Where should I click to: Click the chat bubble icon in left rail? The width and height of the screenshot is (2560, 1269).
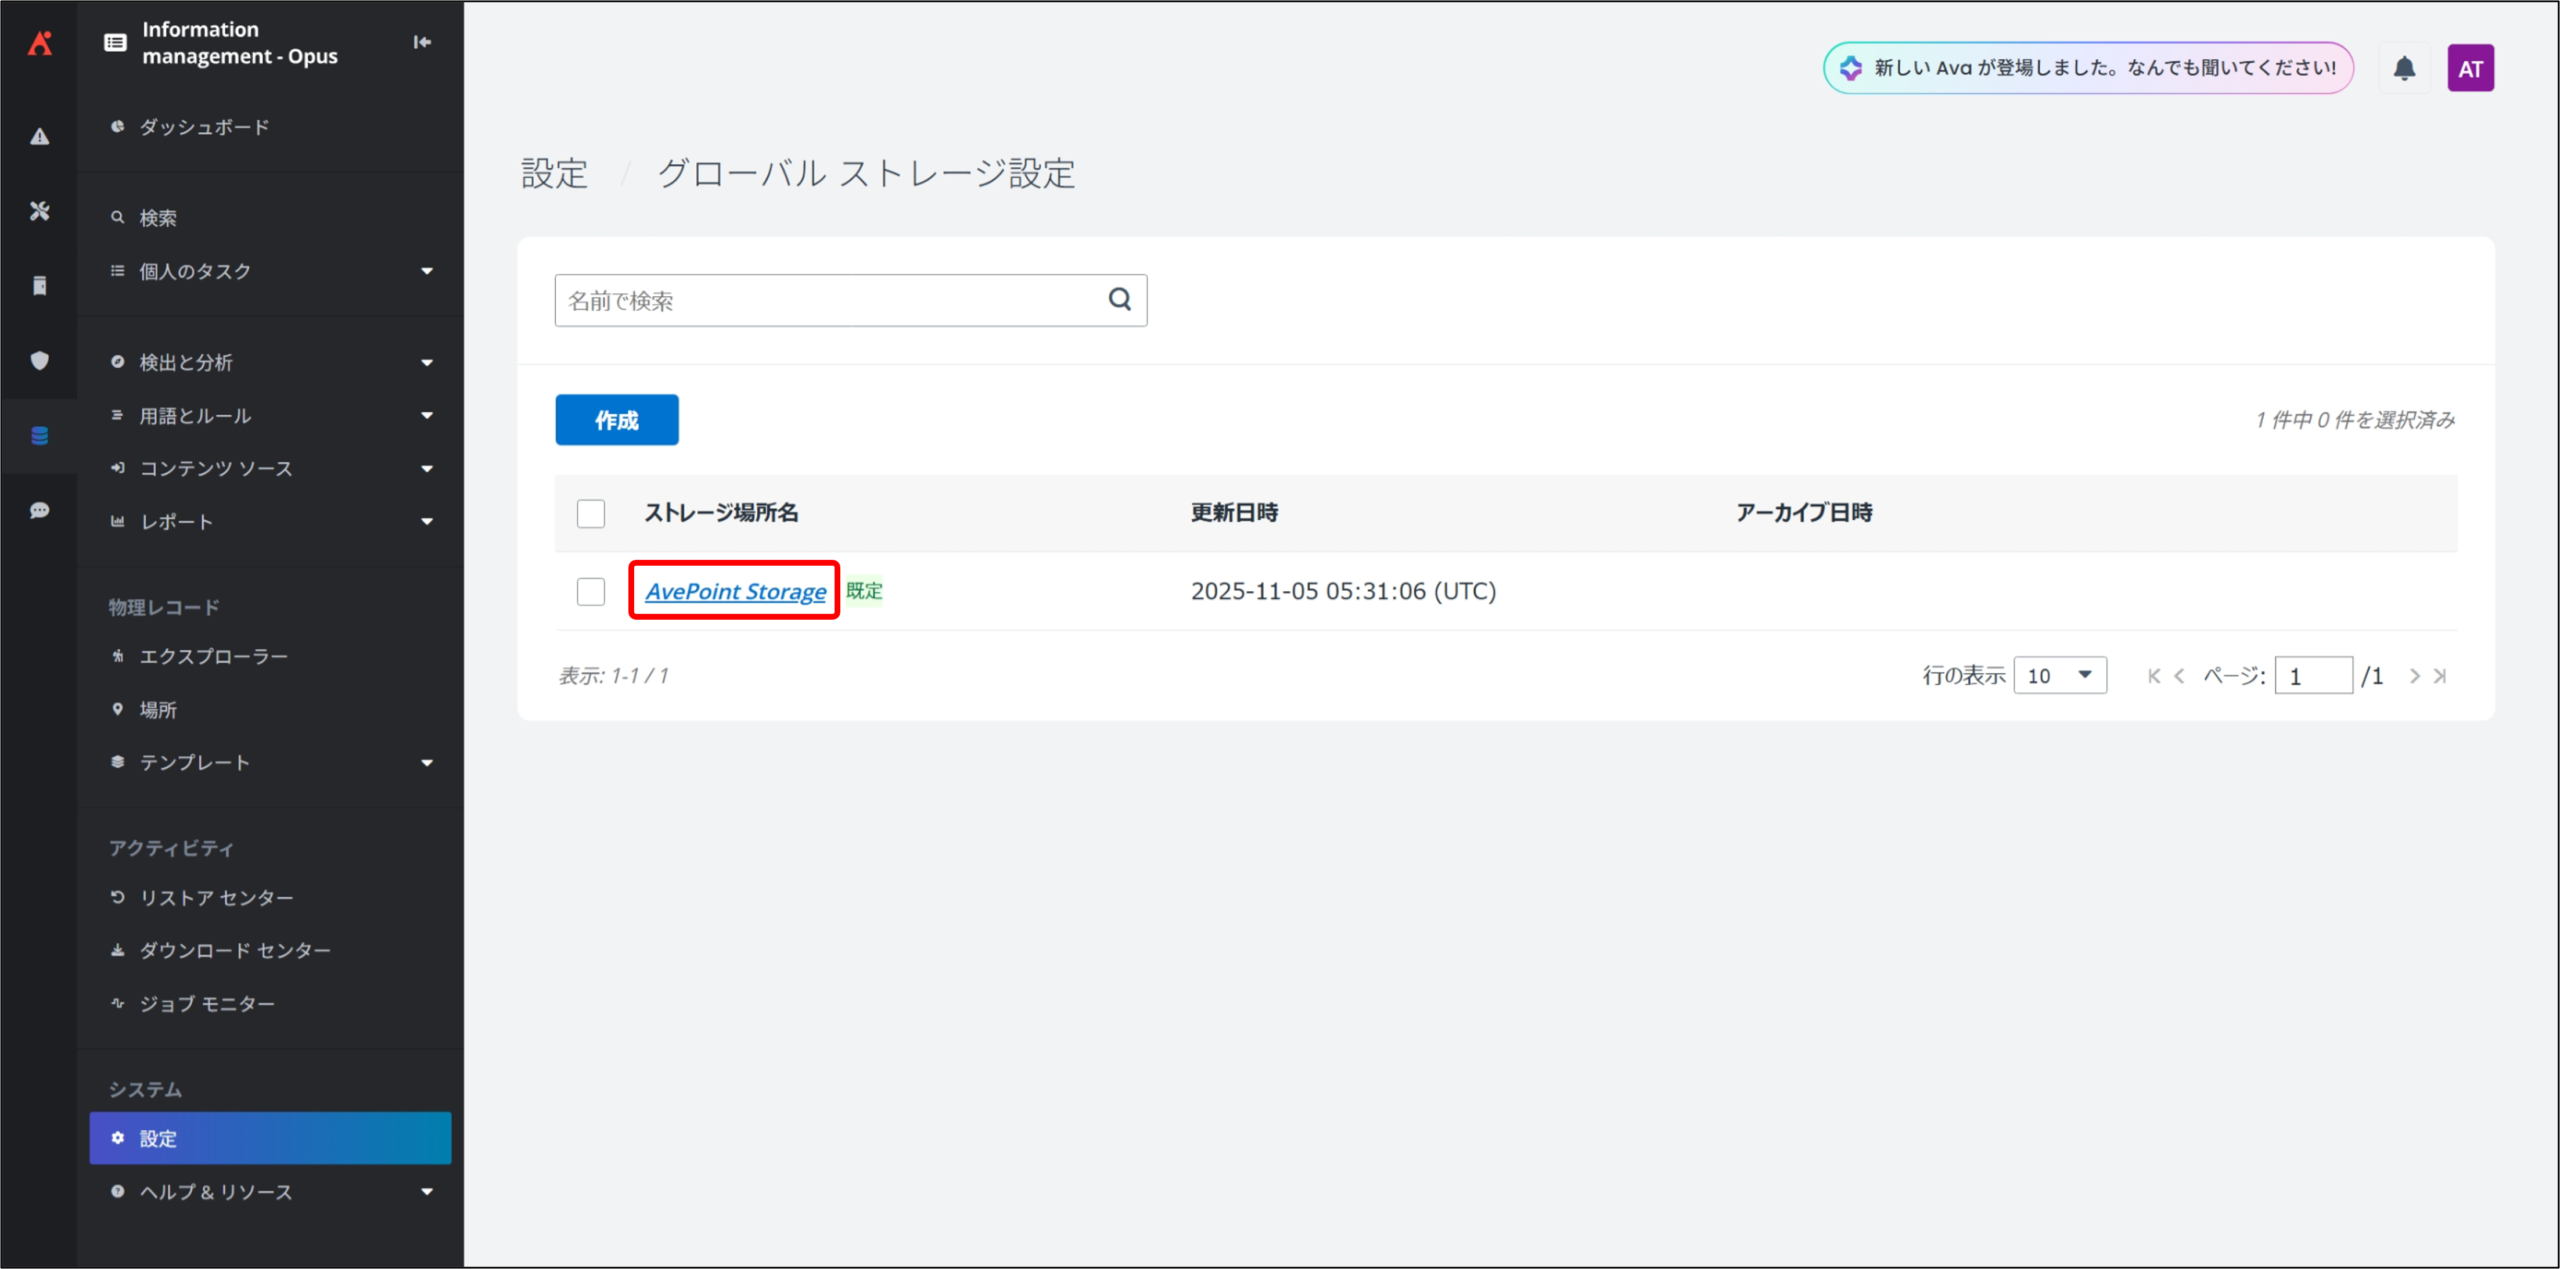click(39, 511)
